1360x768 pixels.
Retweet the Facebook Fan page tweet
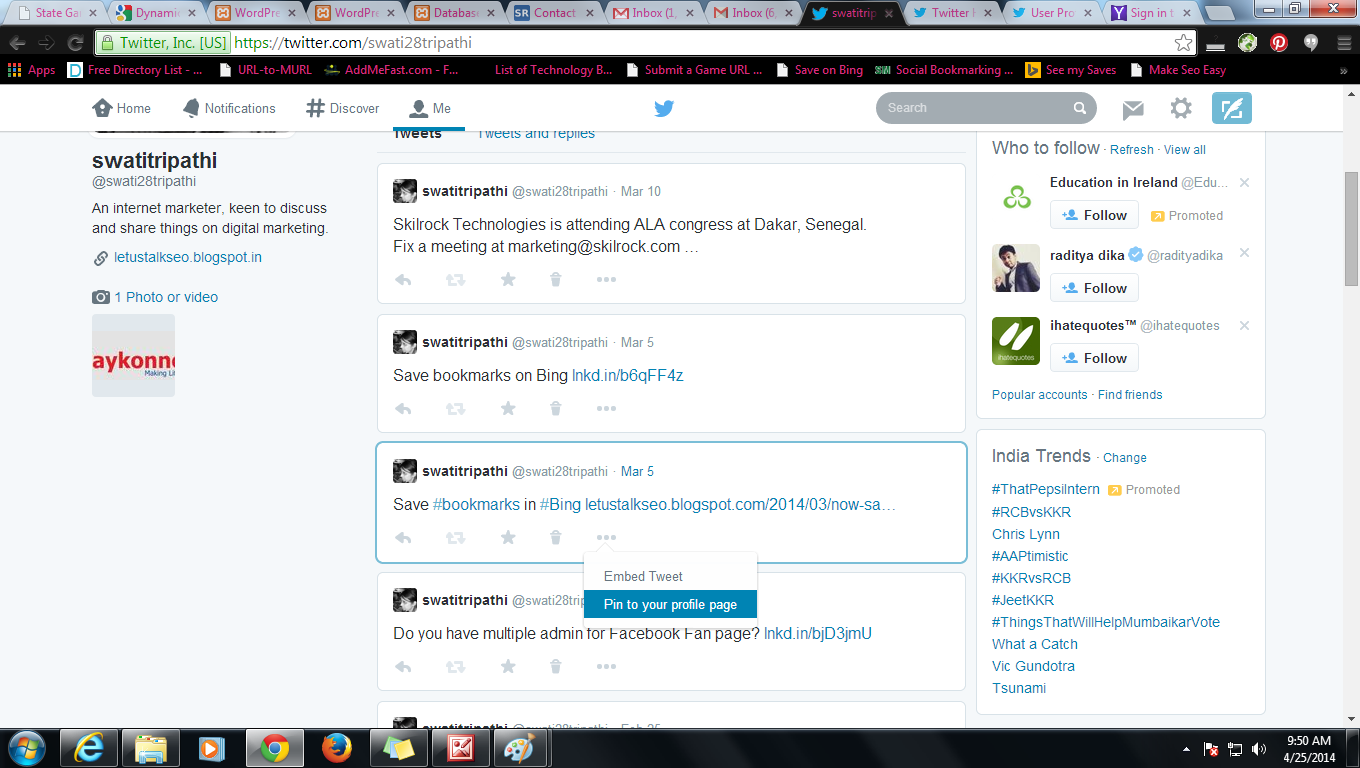tap(455, 667)
